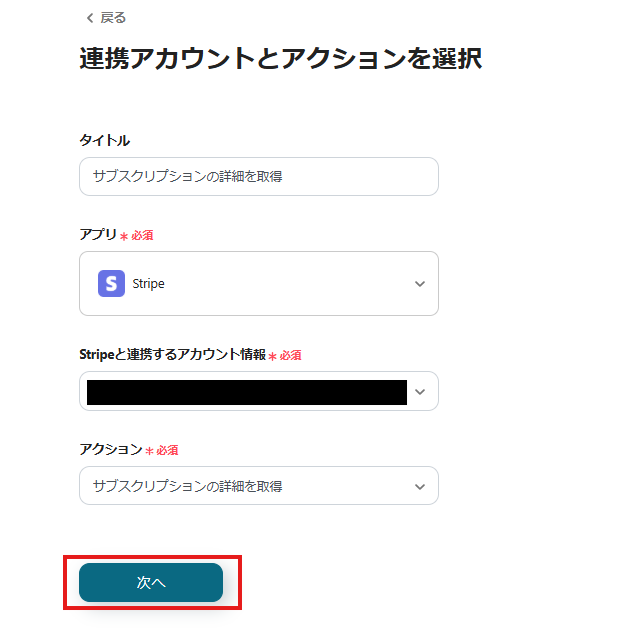
Task: Click the chevron in the アプリ dropdown
Action: coord(420,284)
